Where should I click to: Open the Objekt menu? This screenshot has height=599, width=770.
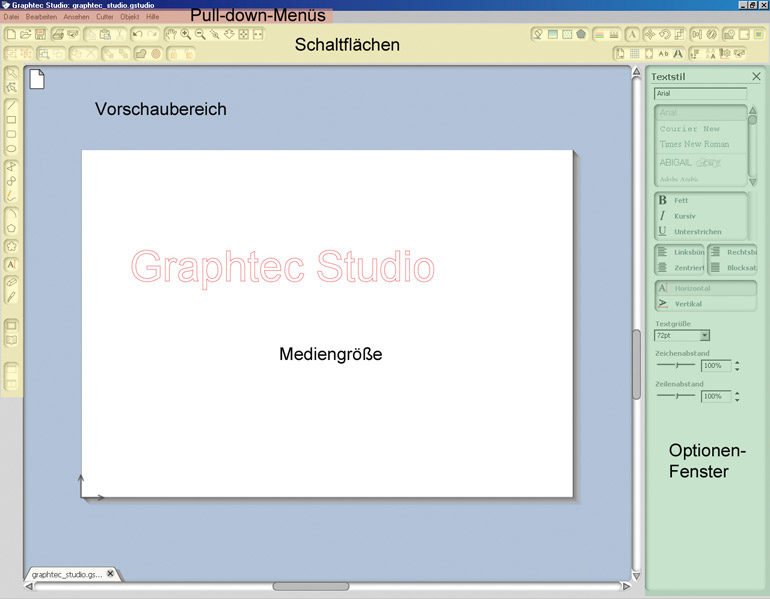click(130, 17)
